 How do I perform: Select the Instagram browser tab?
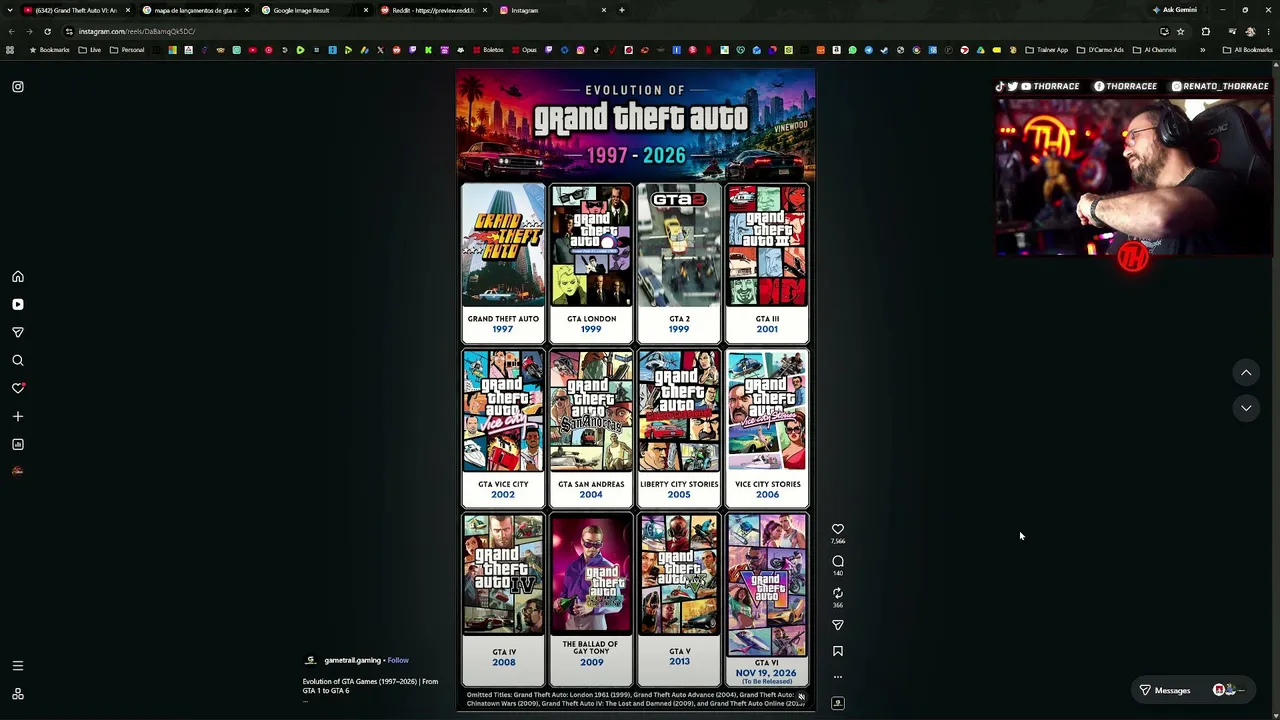[x=552, y=10]
